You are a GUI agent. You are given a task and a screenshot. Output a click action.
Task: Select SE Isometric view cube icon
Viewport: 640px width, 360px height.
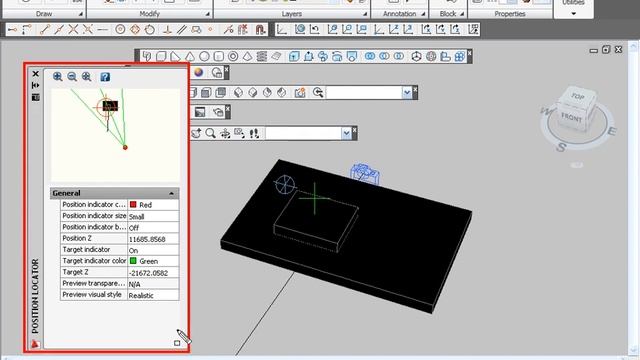253,93
